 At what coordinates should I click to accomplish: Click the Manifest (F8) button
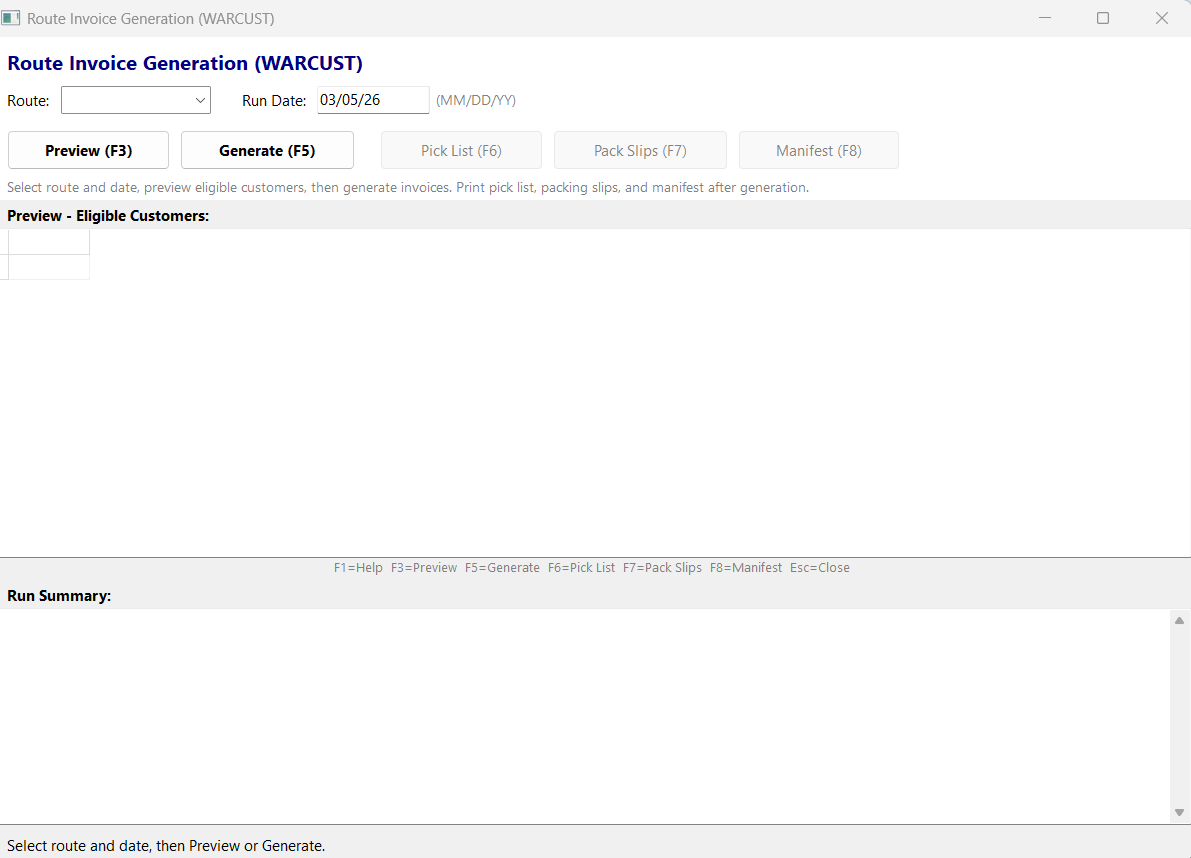click(819, 150)
